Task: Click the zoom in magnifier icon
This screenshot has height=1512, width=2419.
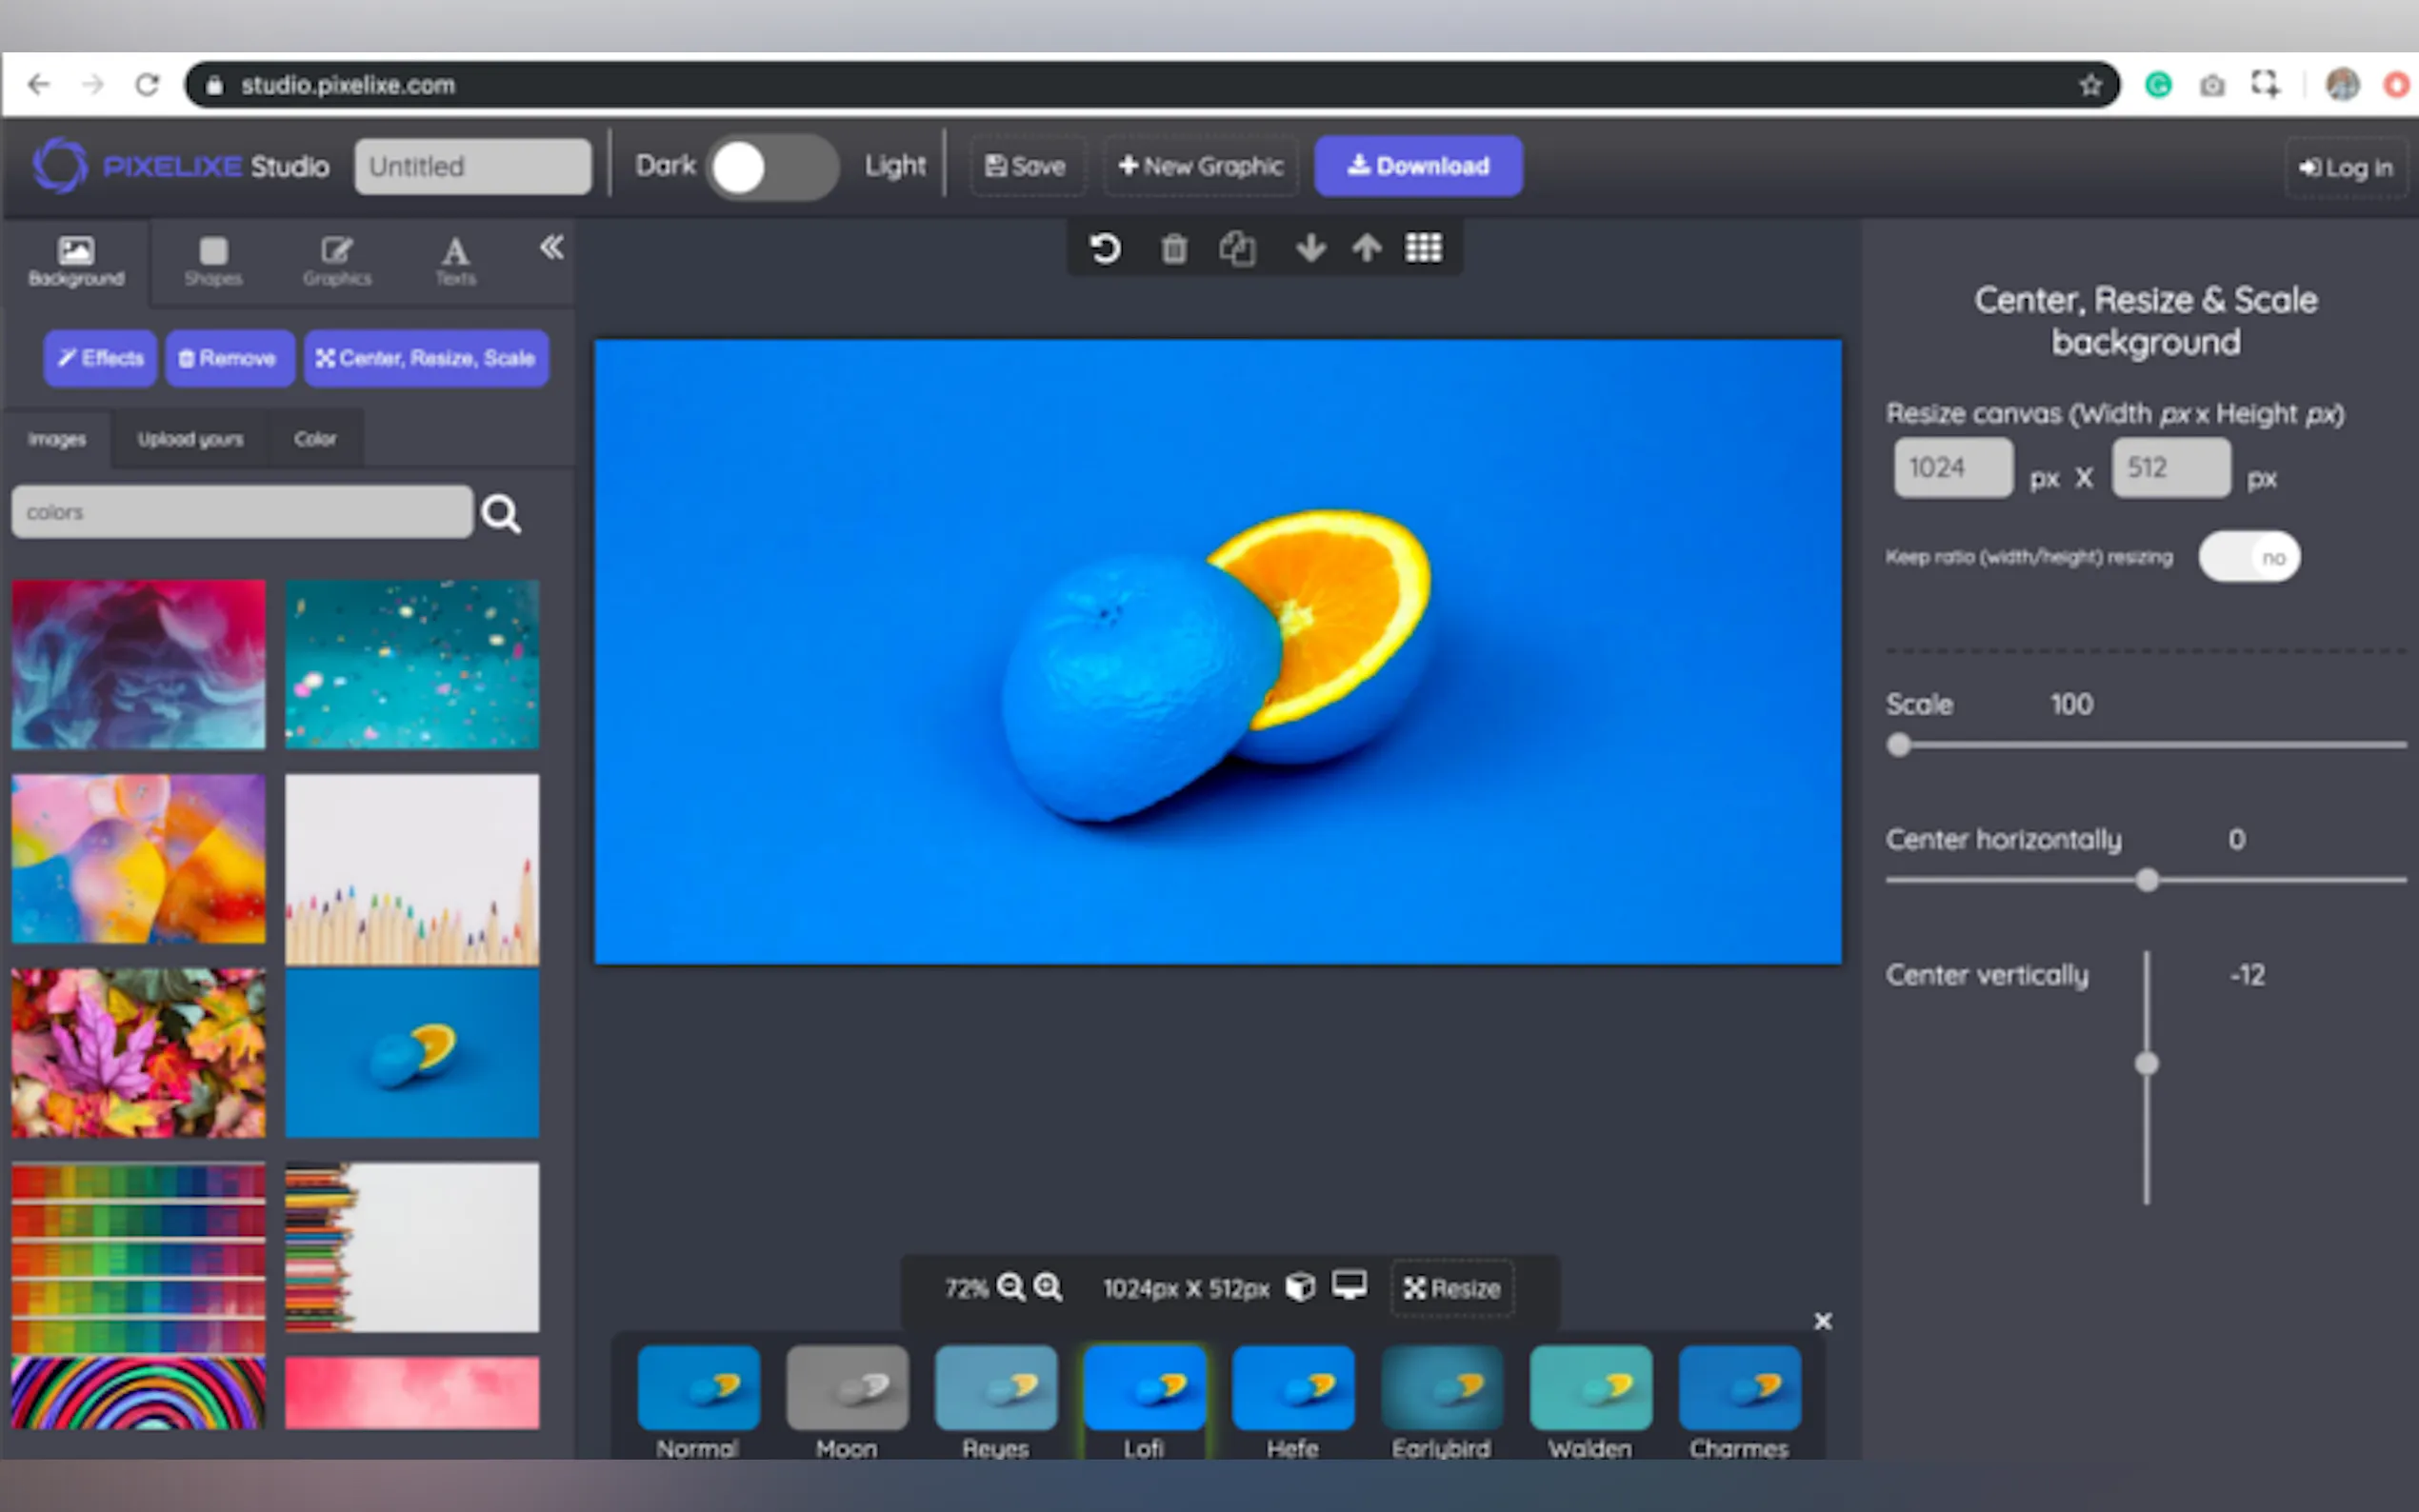Action: [x=1048, y=1287]
